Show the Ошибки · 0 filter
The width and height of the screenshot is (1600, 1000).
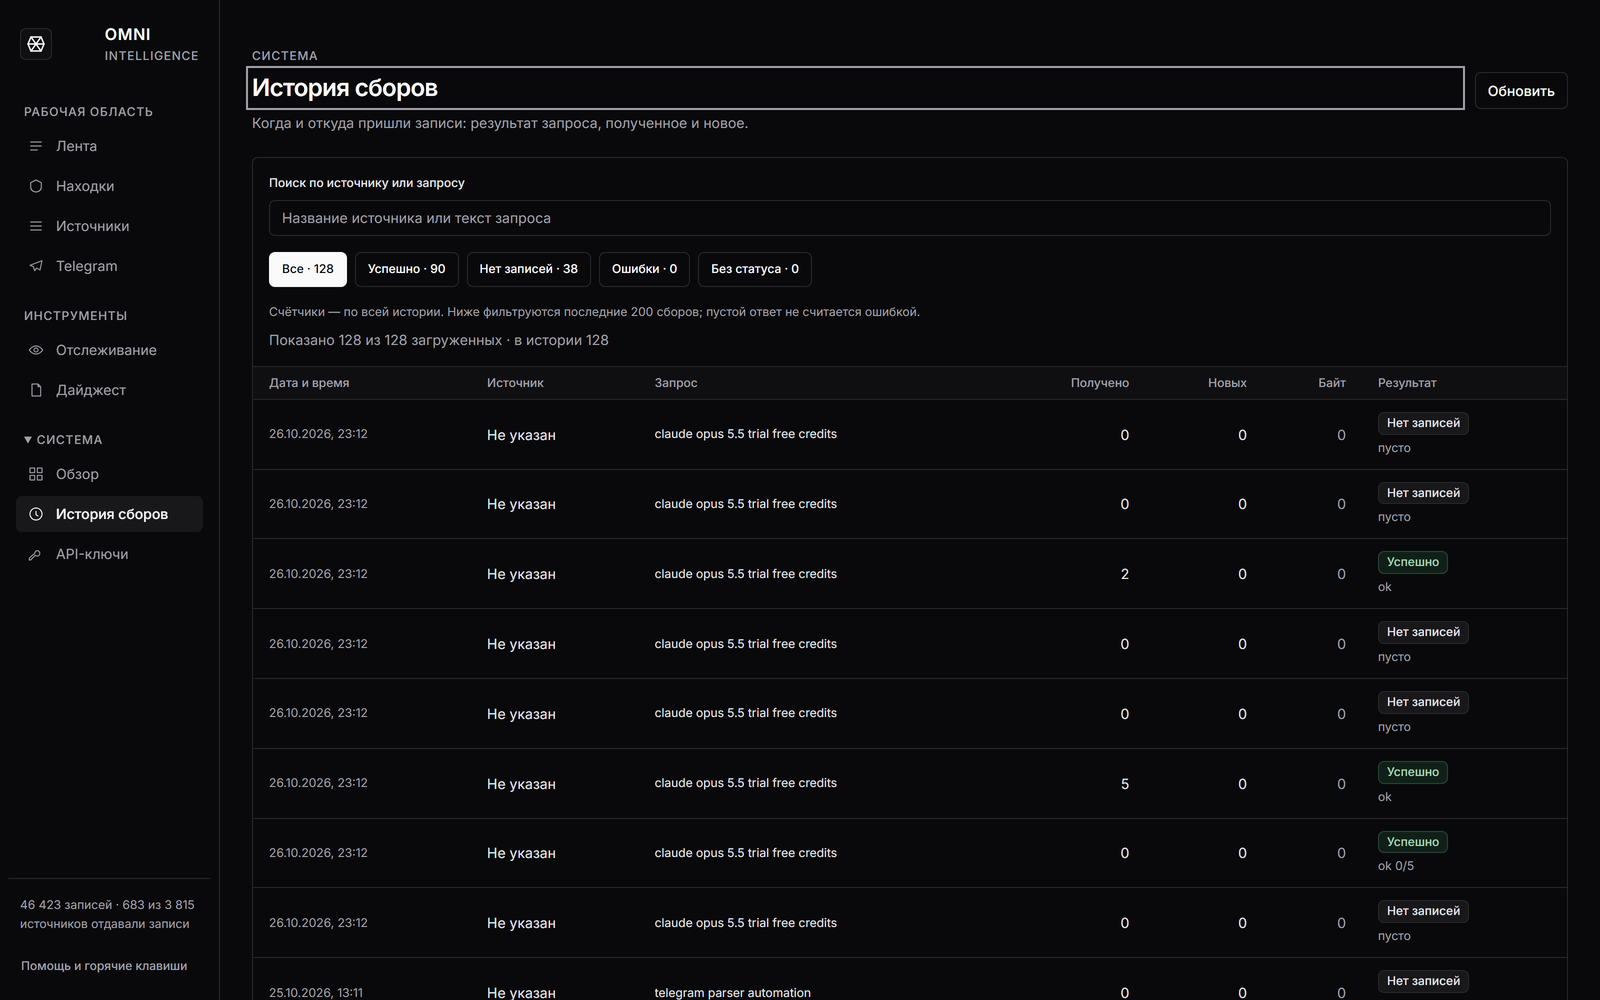(x=644, y=269)
